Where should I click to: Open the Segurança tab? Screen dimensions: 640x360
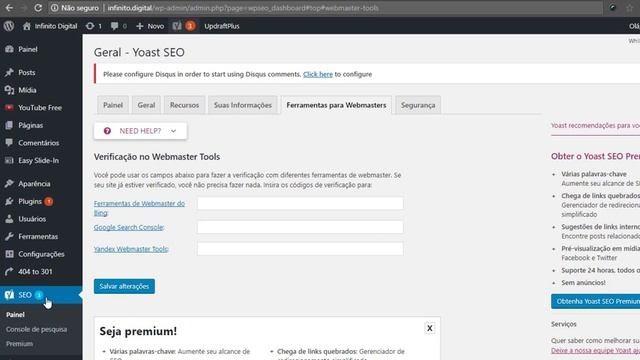(418, 105)
